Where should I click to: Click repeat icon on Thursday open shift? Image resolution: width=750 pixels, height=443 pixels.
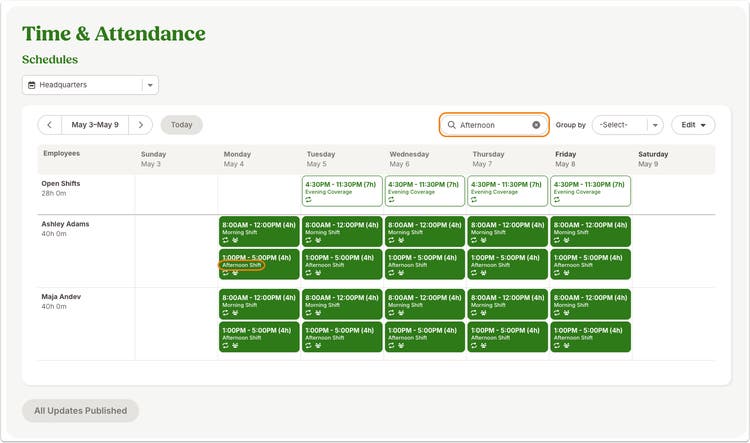[474, 200]
